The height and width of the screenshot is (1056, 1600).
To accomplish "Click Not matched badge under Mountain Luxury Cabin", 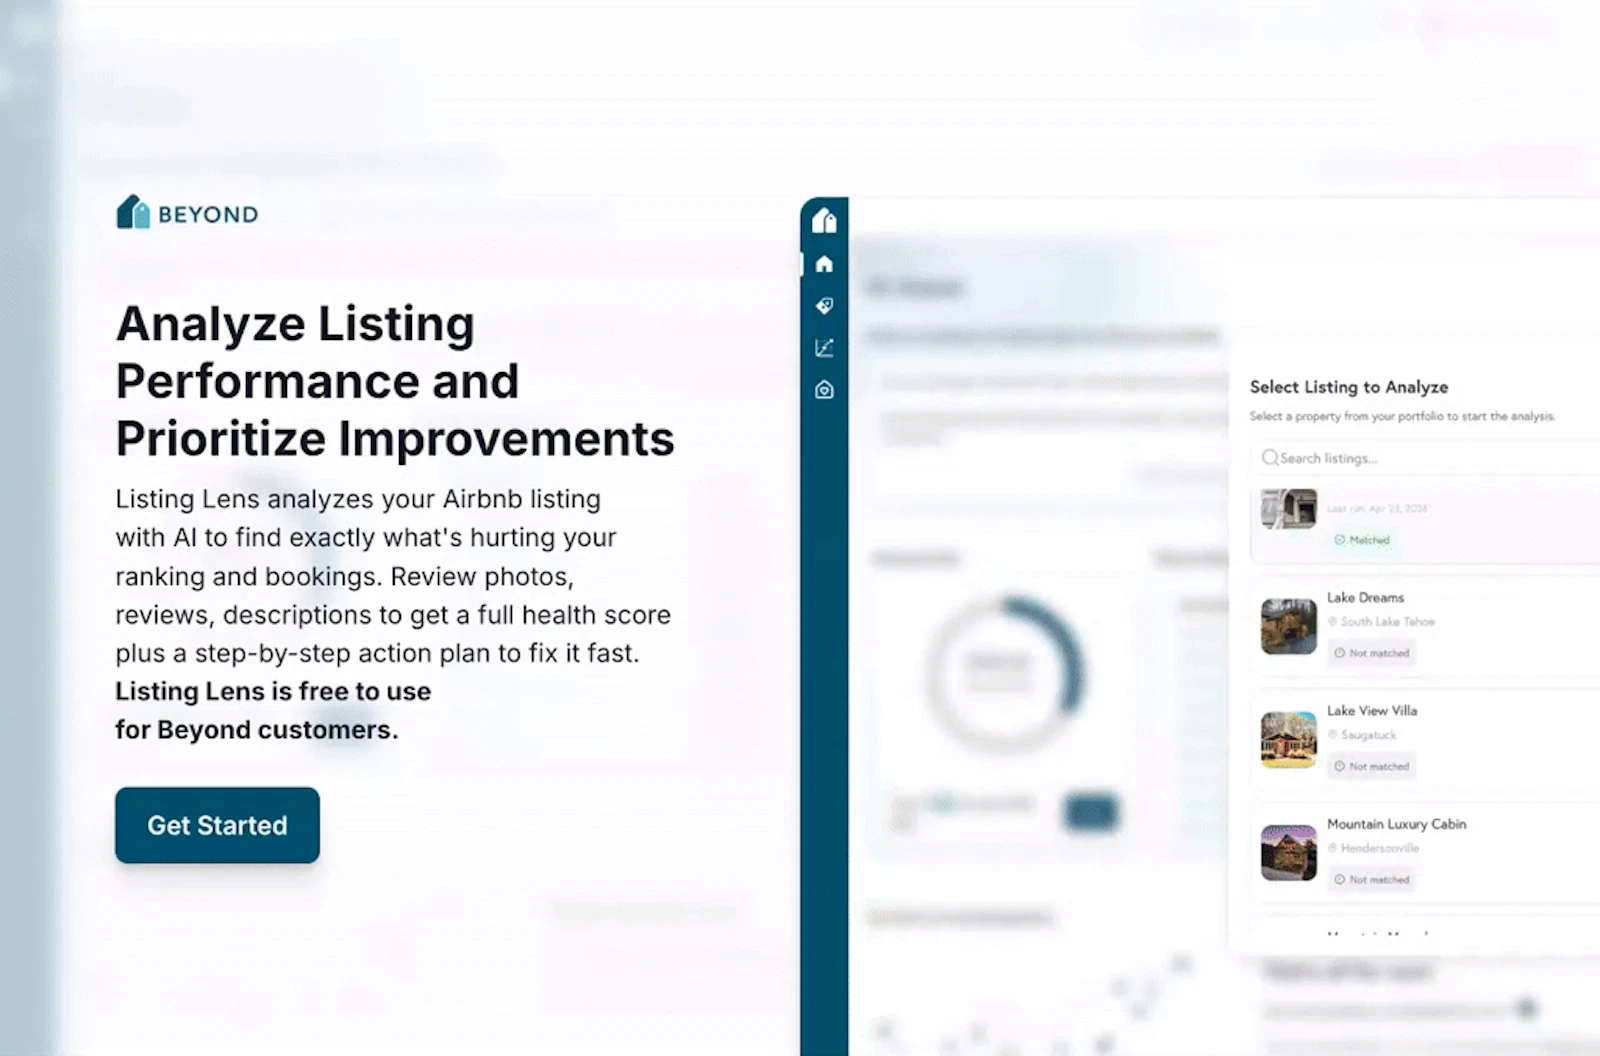I will point(1371,879).
